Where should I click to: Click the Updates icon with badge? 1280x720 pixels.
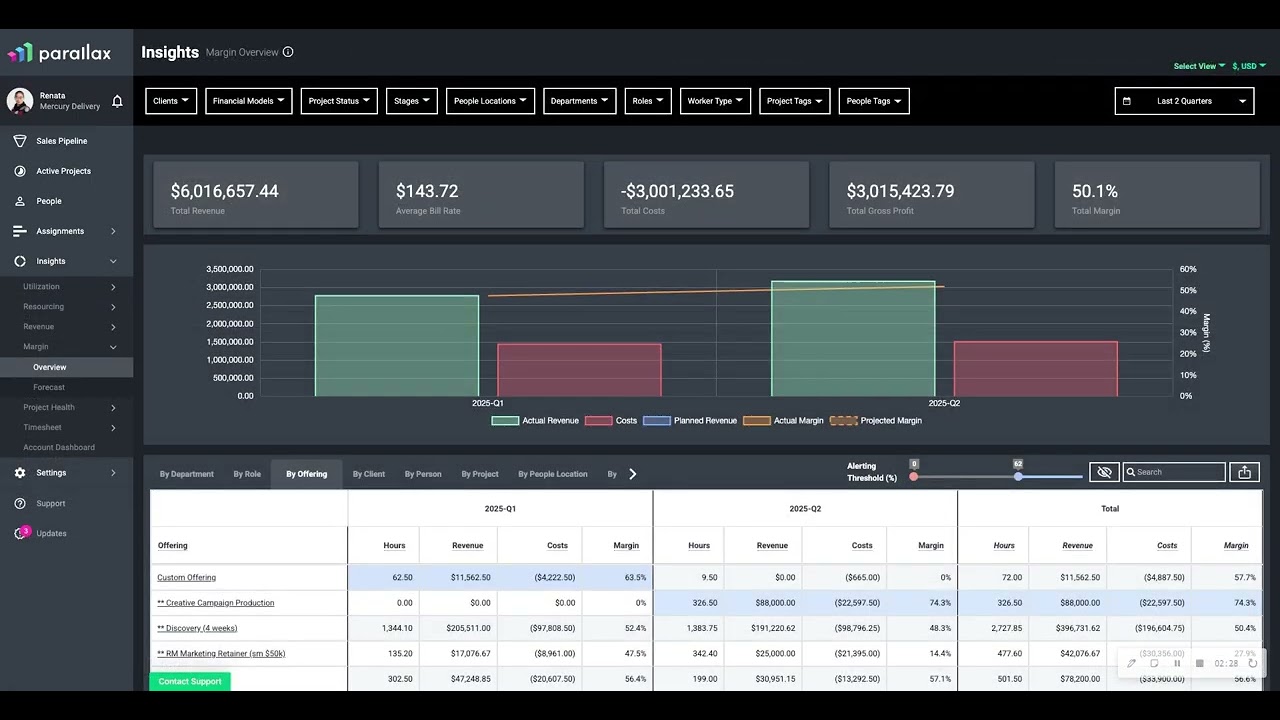pos(21,533)
